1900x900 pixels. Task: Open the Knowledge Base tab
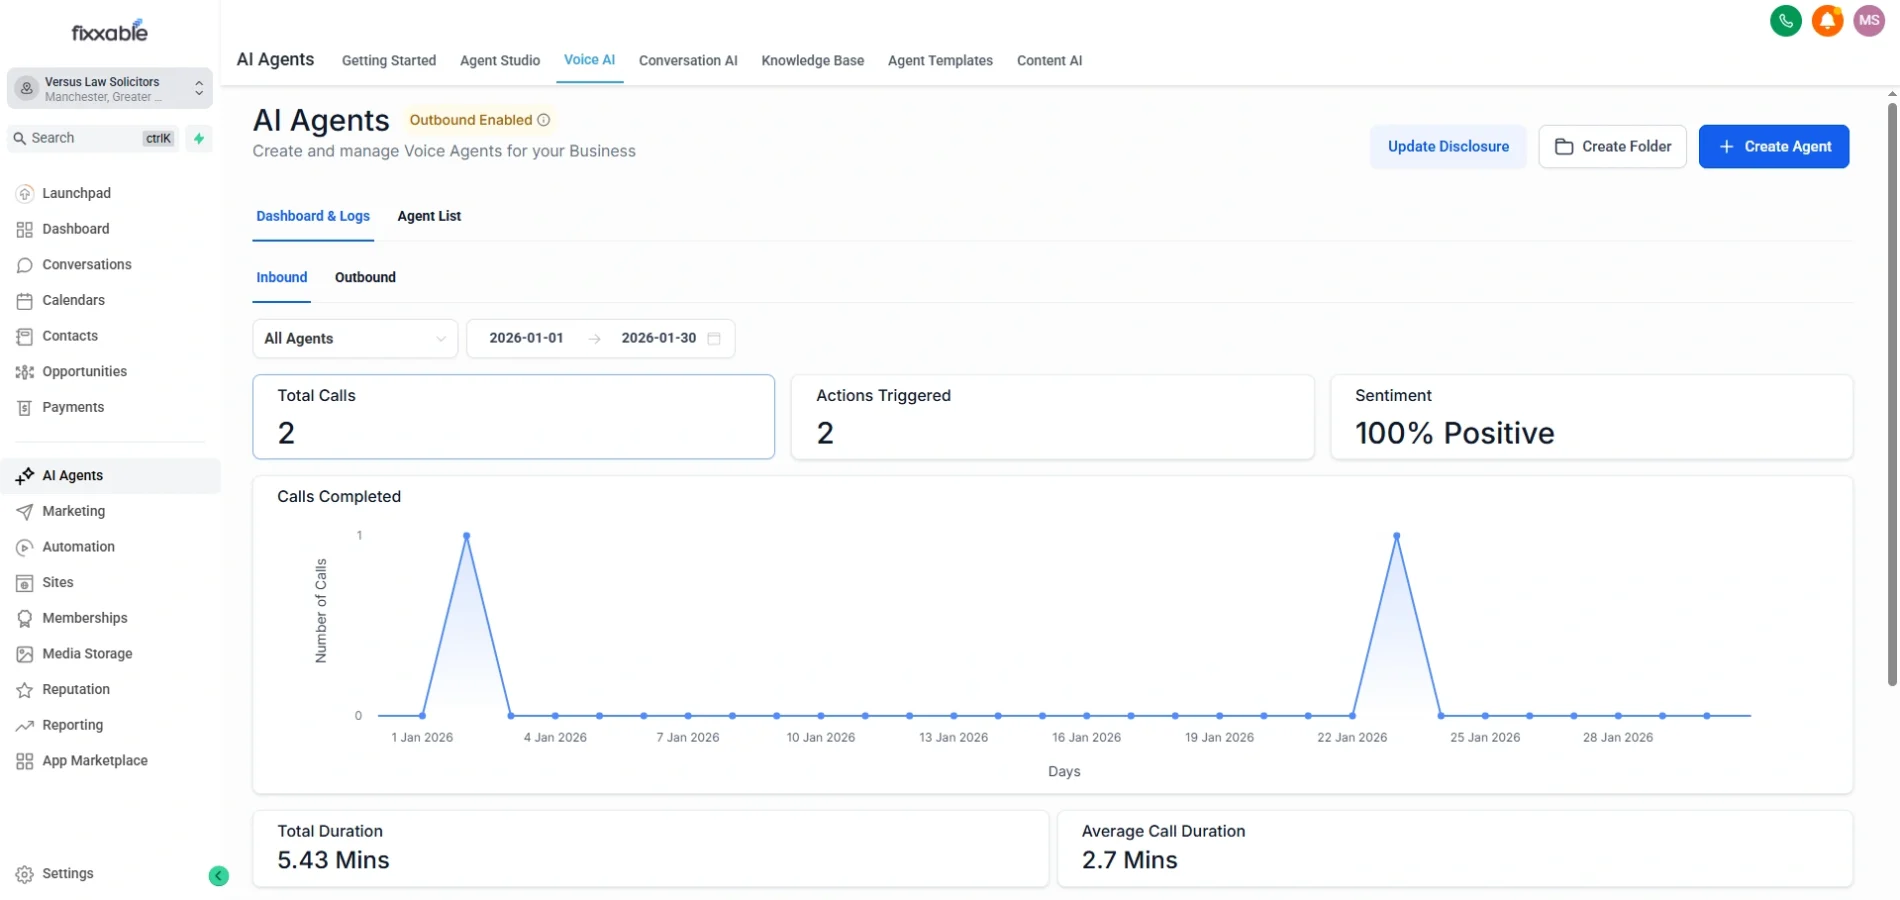click(x=812, y=60)
